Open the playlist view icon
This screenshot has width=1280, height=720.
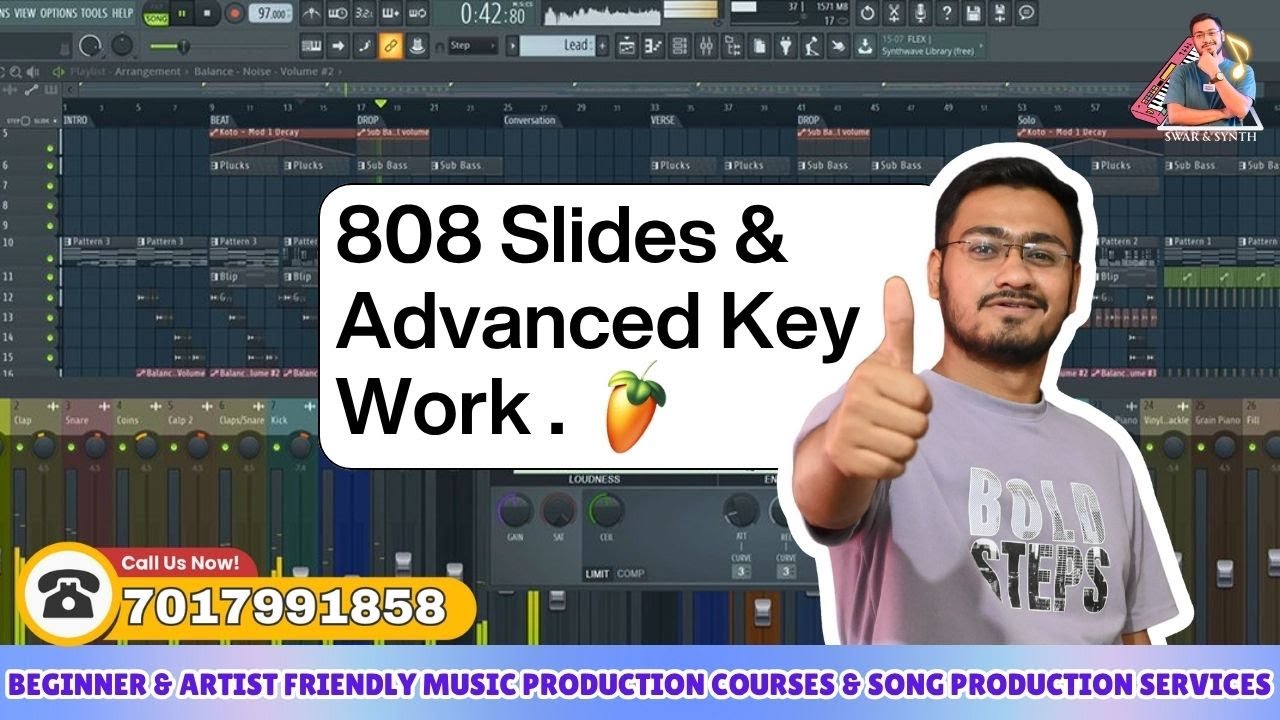(627, 46)
